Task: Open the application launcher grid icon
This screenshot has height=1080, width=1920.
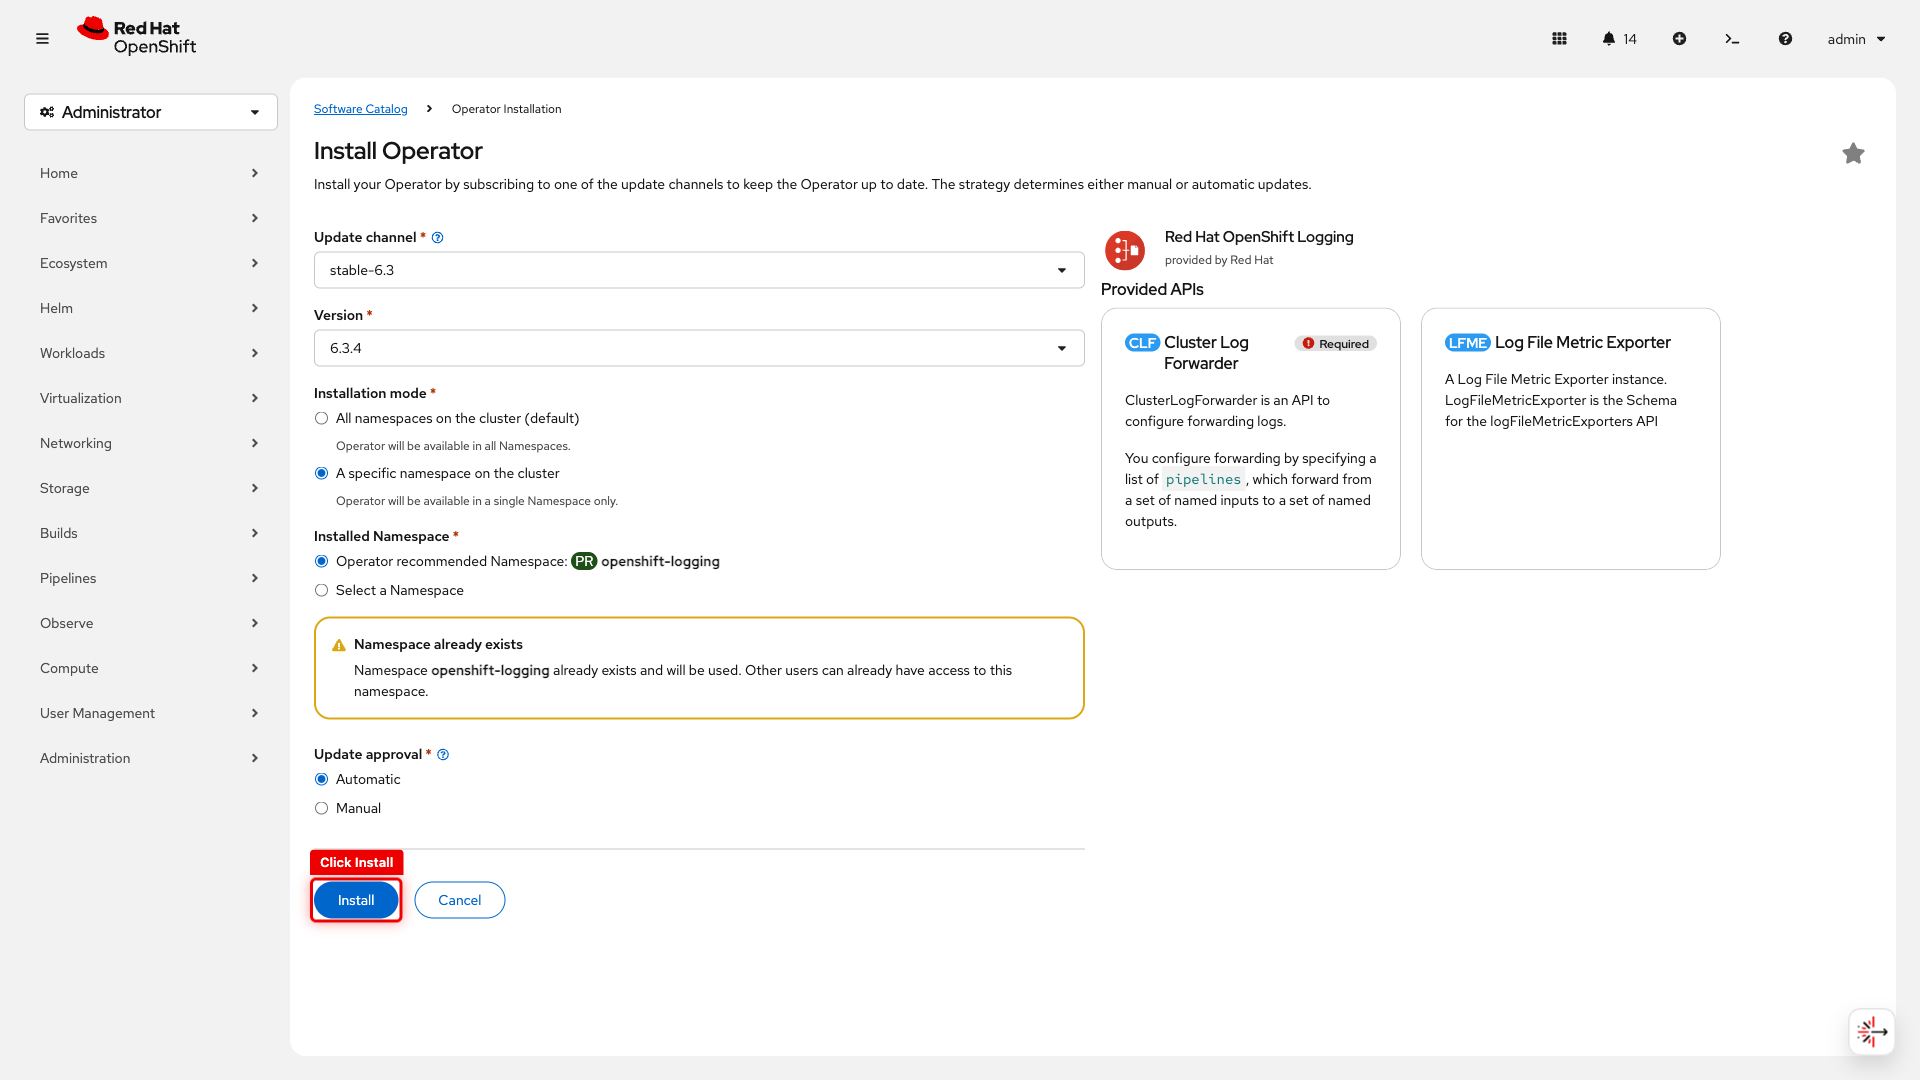Action: (1558, 38)
